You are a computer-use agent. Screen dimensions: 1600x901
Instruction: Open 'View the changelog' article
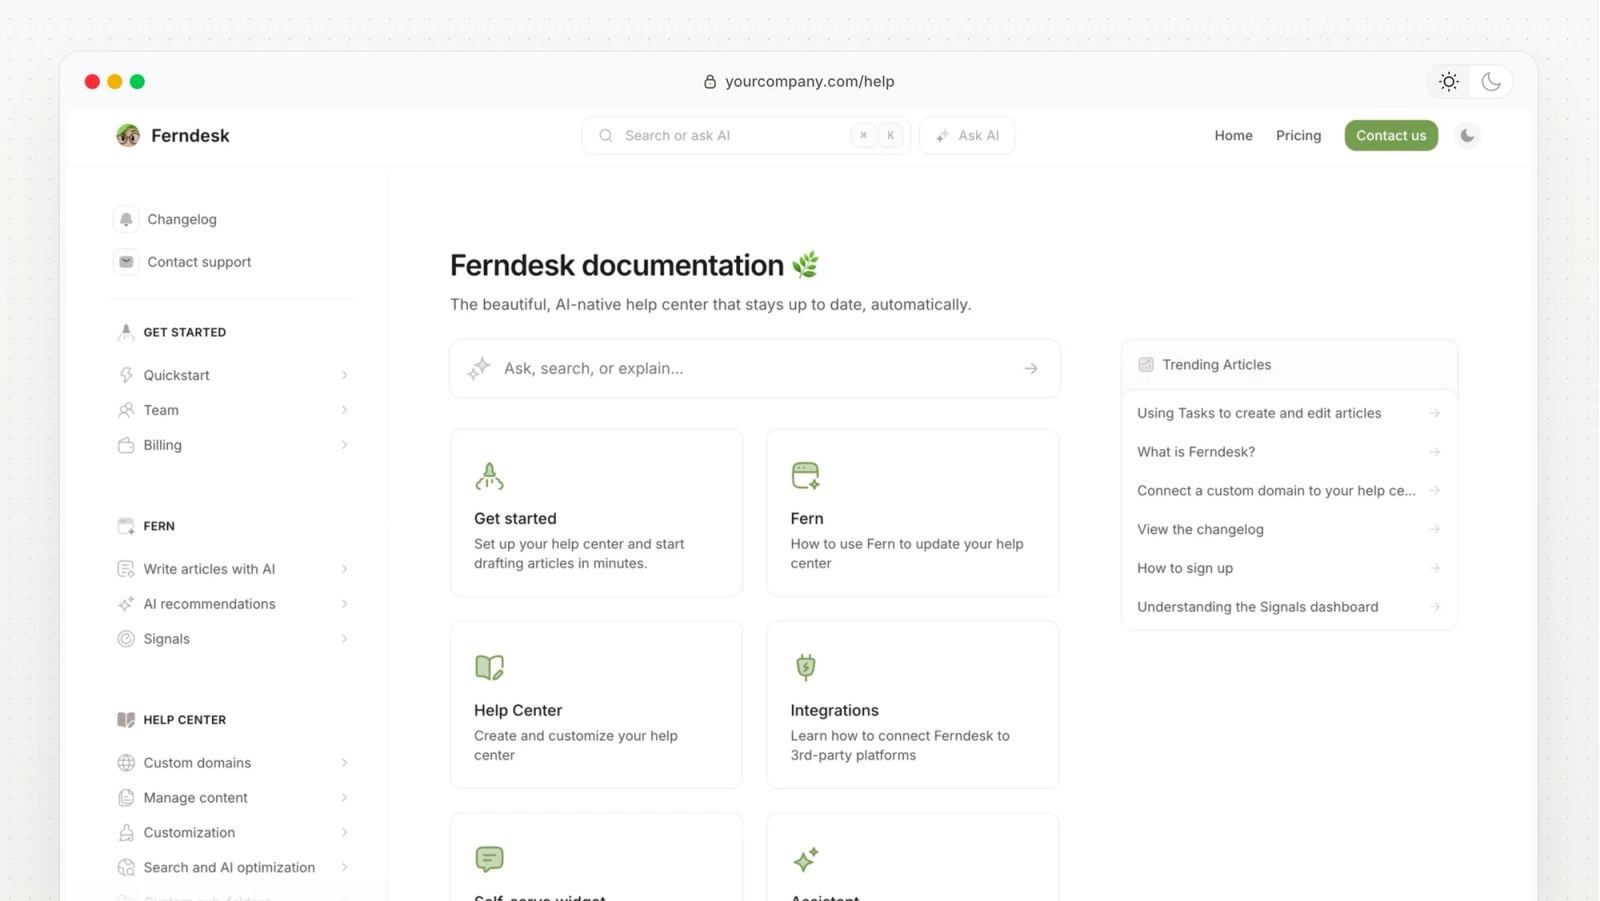coord(1289,530)
